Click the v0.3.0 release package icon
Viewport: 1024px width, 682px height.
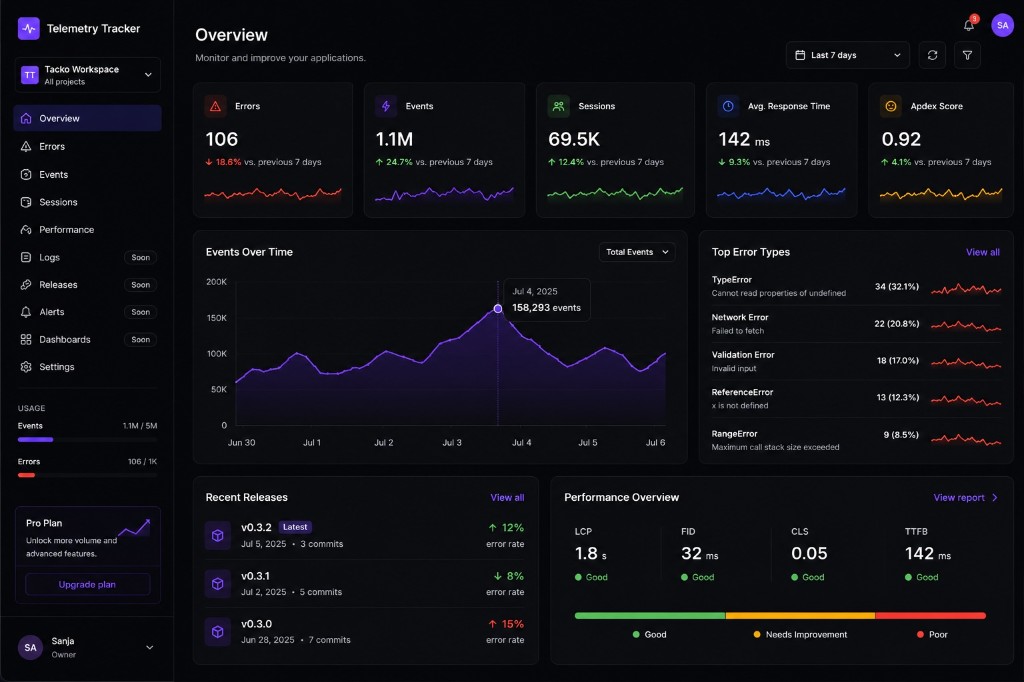pos(218,632)
